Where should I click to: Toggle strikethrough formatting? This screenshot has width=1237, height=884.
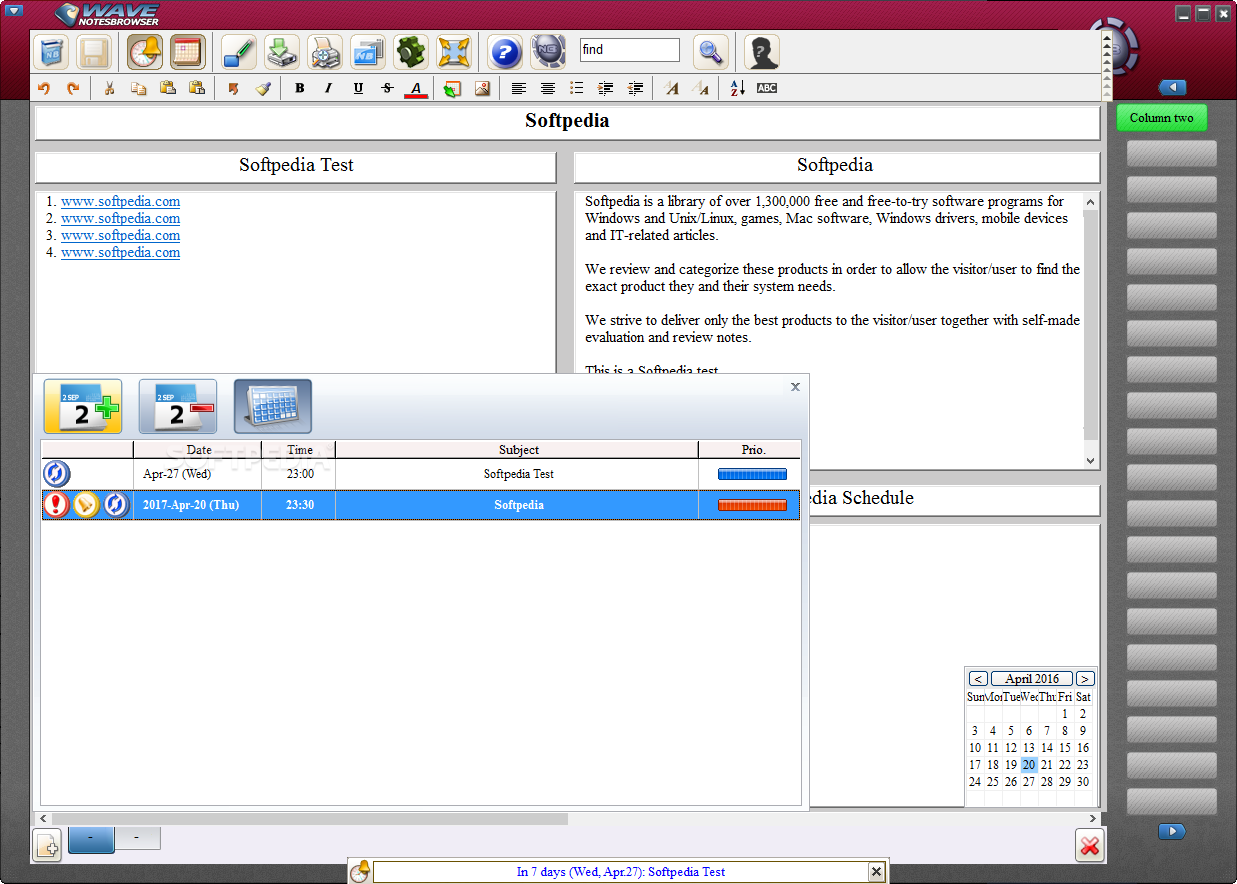tap(387, 88)
